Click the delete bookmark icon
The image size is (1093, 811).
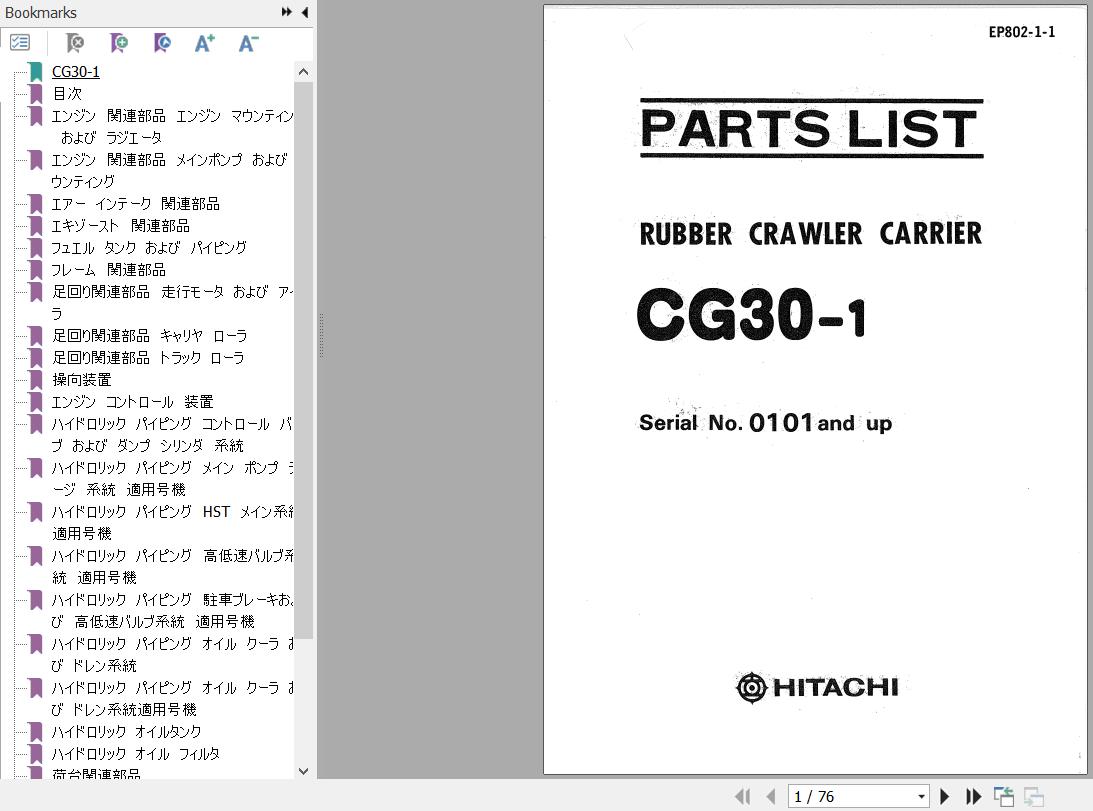(75, 43)
